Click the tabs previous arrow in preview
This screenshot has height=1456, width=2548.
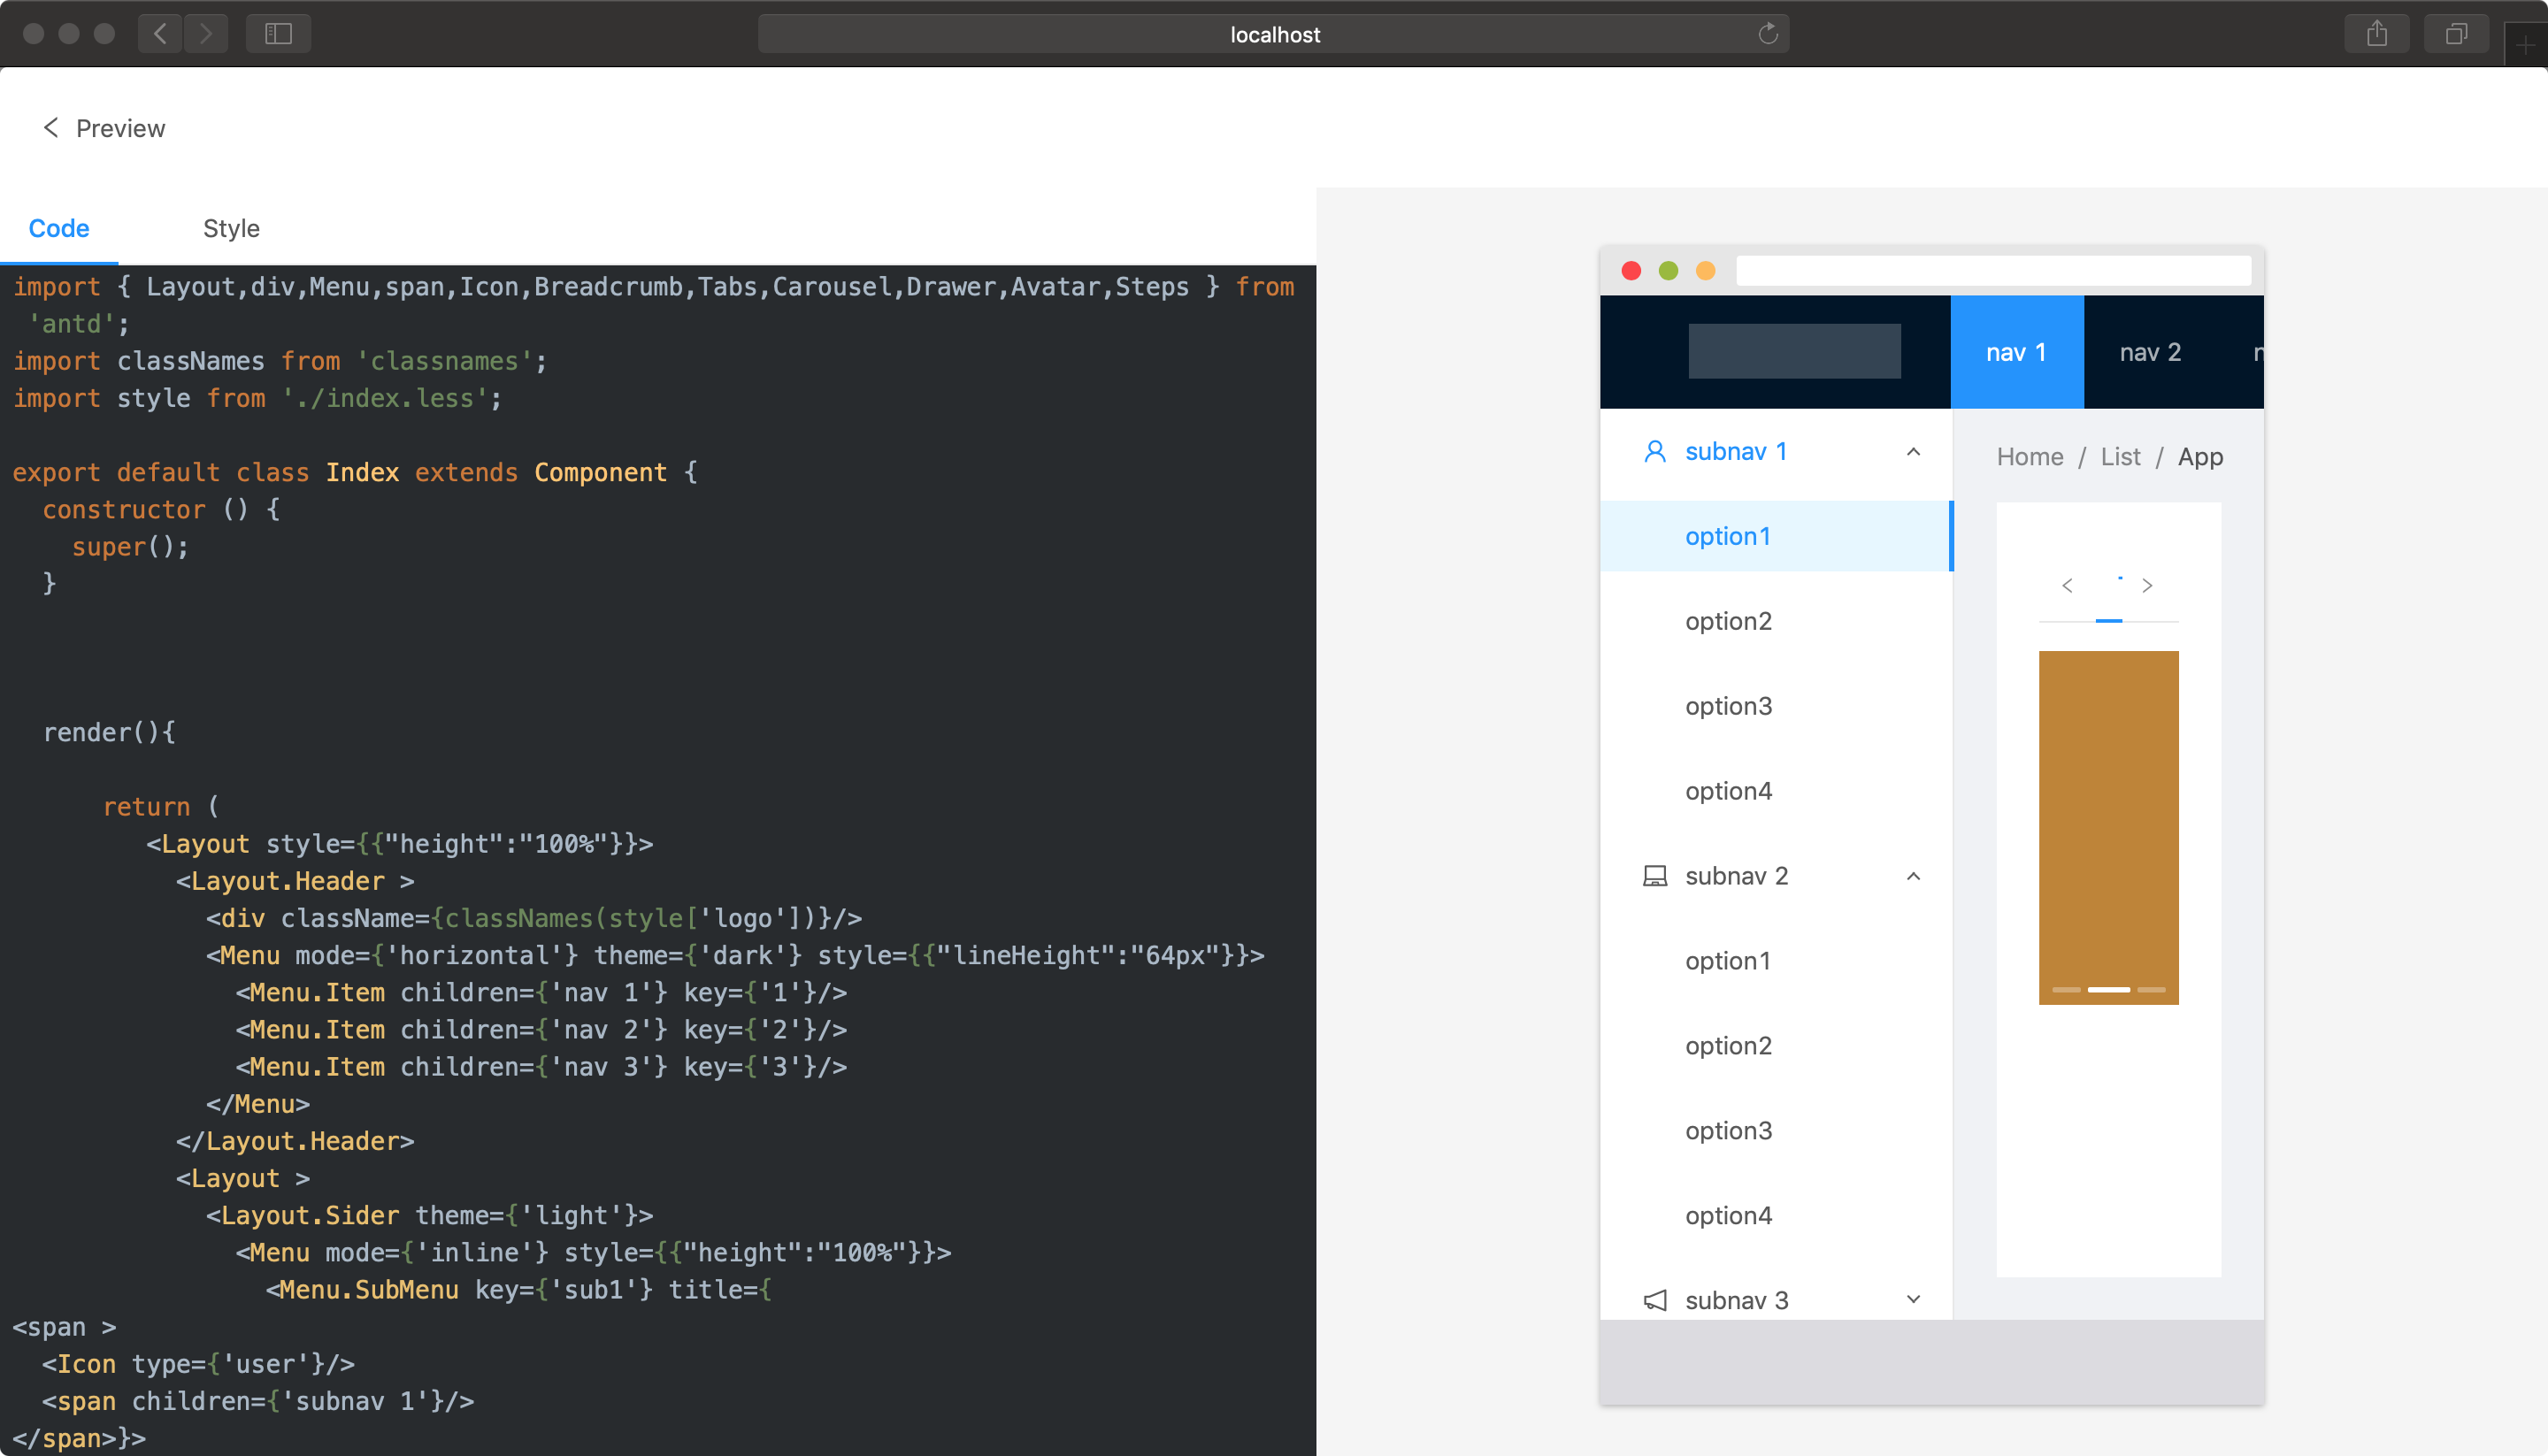2067,586
